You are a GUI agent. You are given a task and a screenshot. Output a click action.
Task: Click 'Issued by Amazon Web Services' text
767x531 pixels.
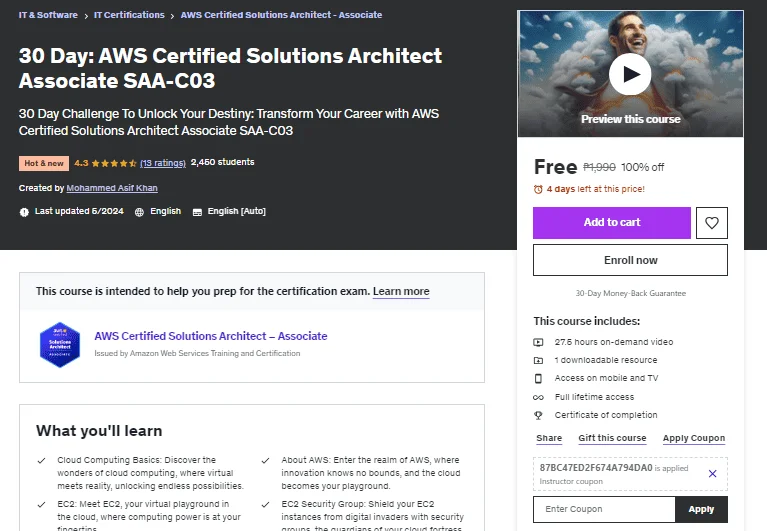coord(197,354)
